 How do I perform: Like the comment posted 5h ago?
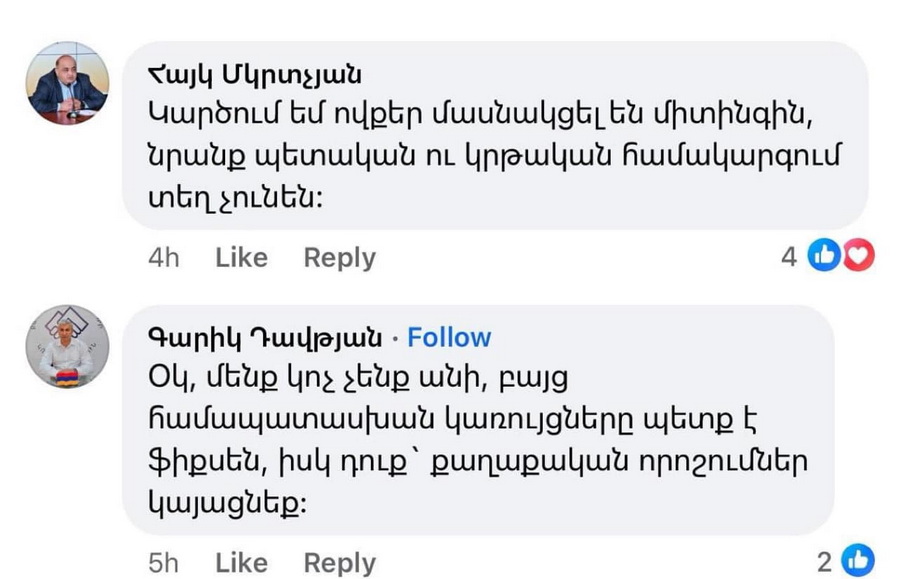(x=241, y=562)
